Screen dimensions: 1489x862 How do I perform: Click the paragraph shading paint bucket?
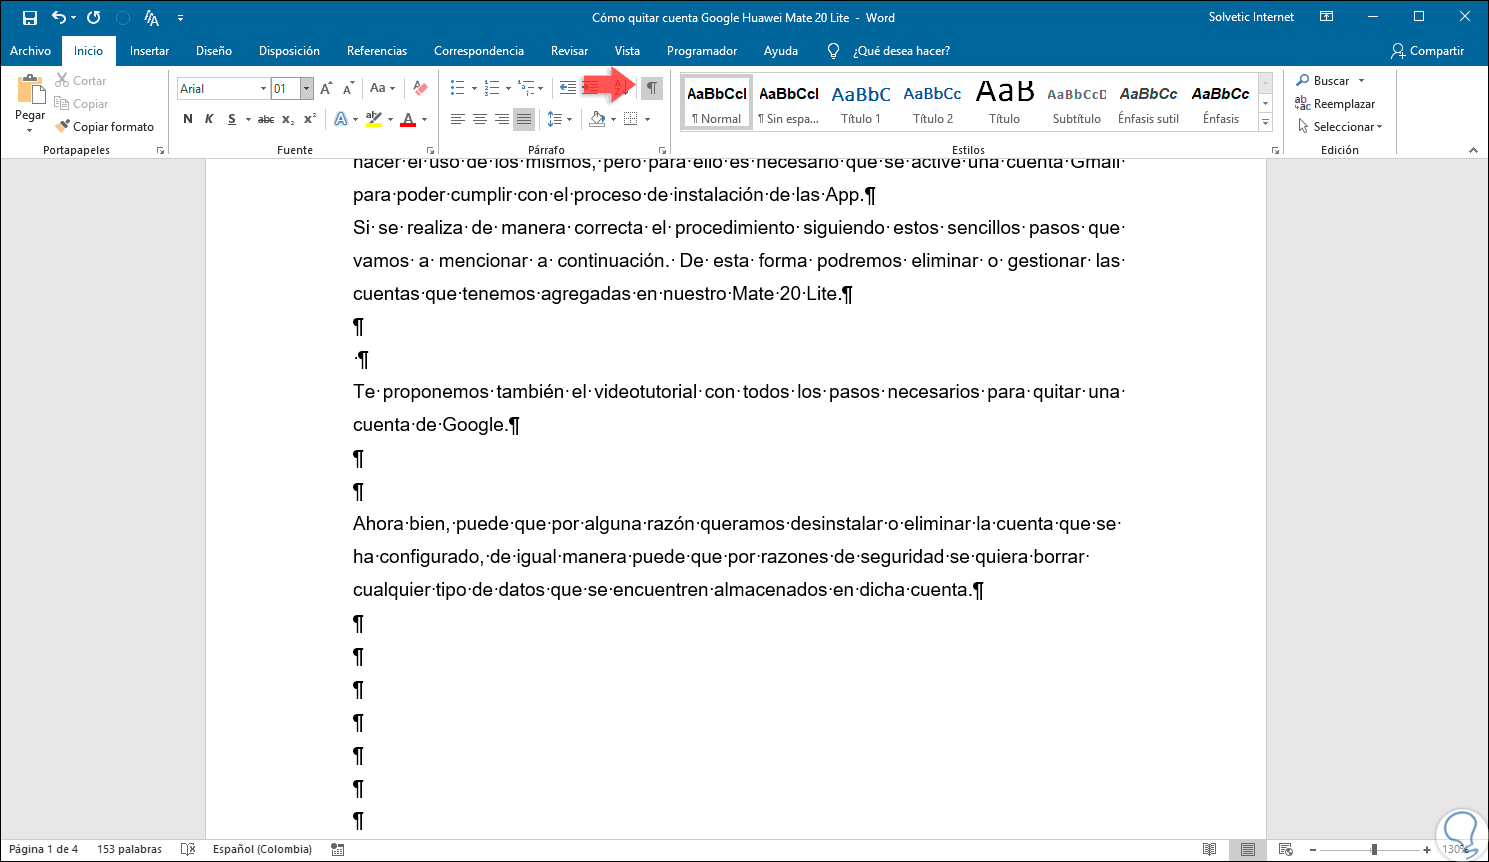click(597, 119)
